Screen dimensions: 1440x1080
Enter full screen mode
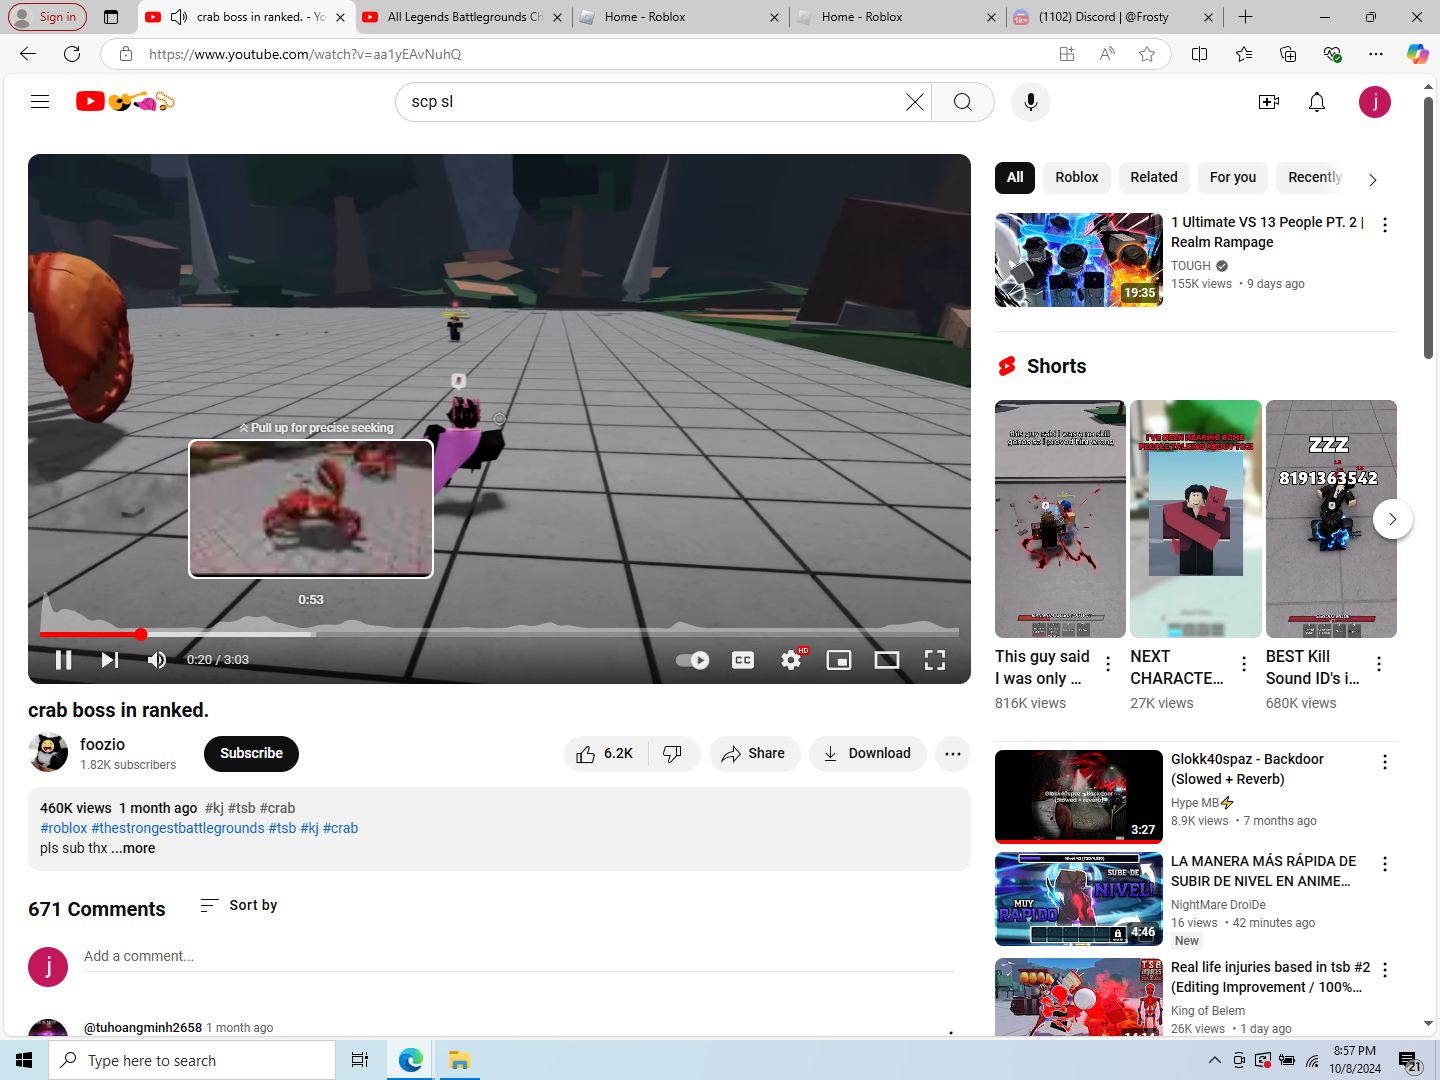(x=935, y=660)
